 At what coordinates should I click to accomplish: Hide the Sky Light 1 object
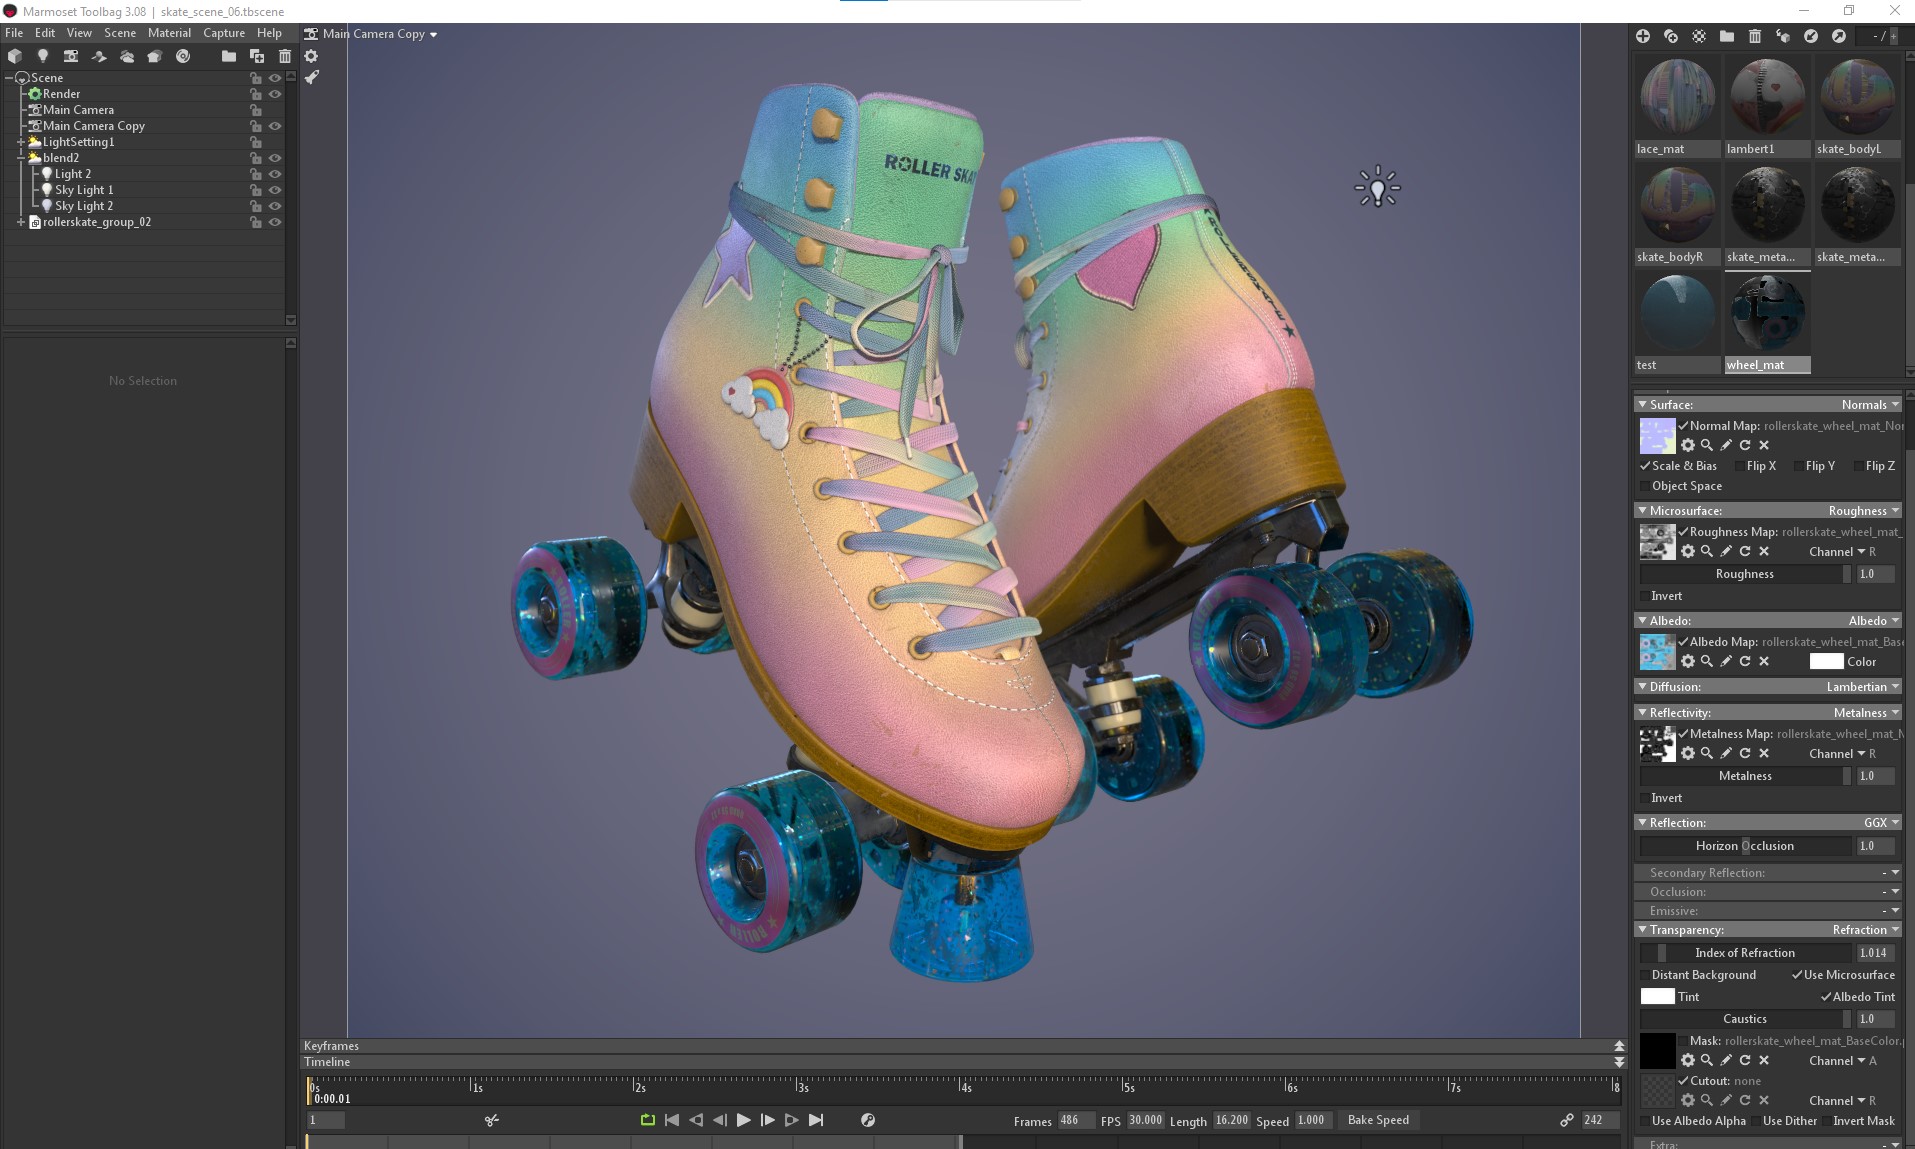coord(275,190)
